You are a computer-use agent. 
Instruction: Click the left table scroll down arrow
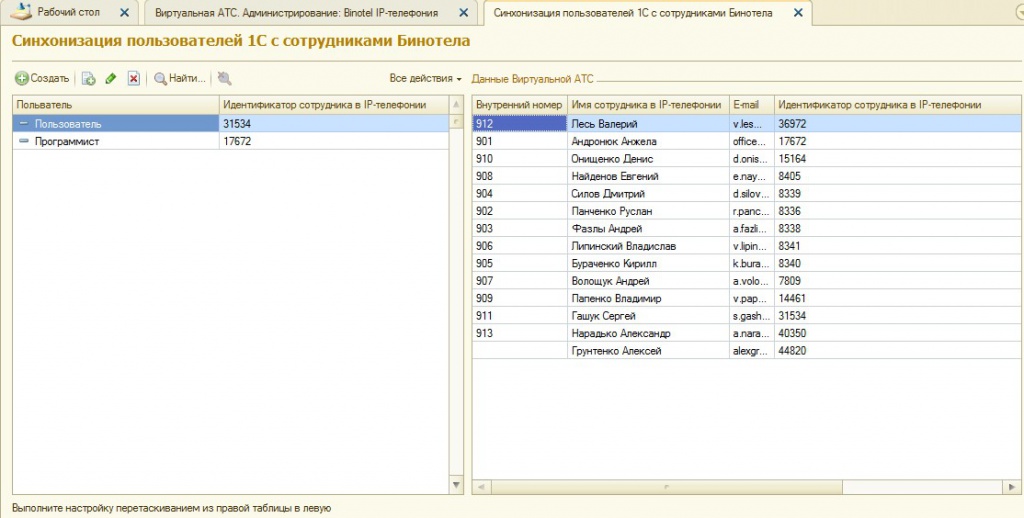456,485
